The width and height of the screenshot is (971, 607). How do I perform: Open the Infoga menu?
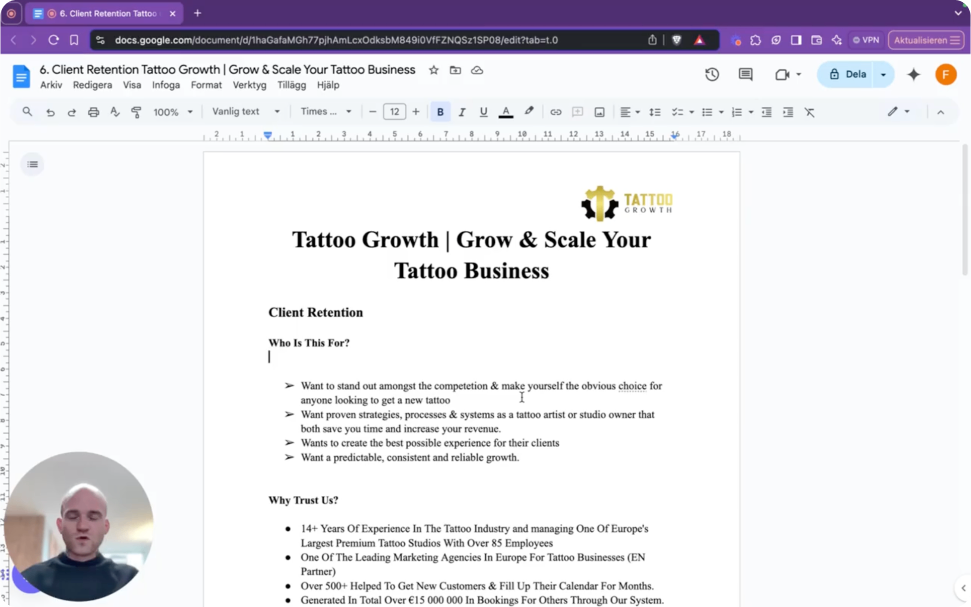coord(166,85)
